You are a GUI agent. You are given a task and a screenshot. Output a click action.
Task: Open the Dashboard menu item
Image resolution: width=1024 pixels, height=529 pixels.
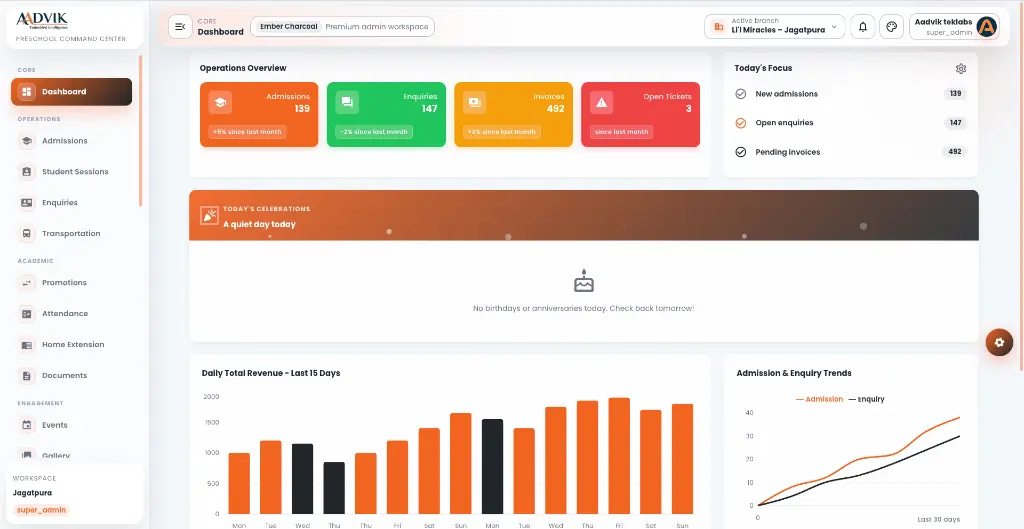(x=71, y=92)
